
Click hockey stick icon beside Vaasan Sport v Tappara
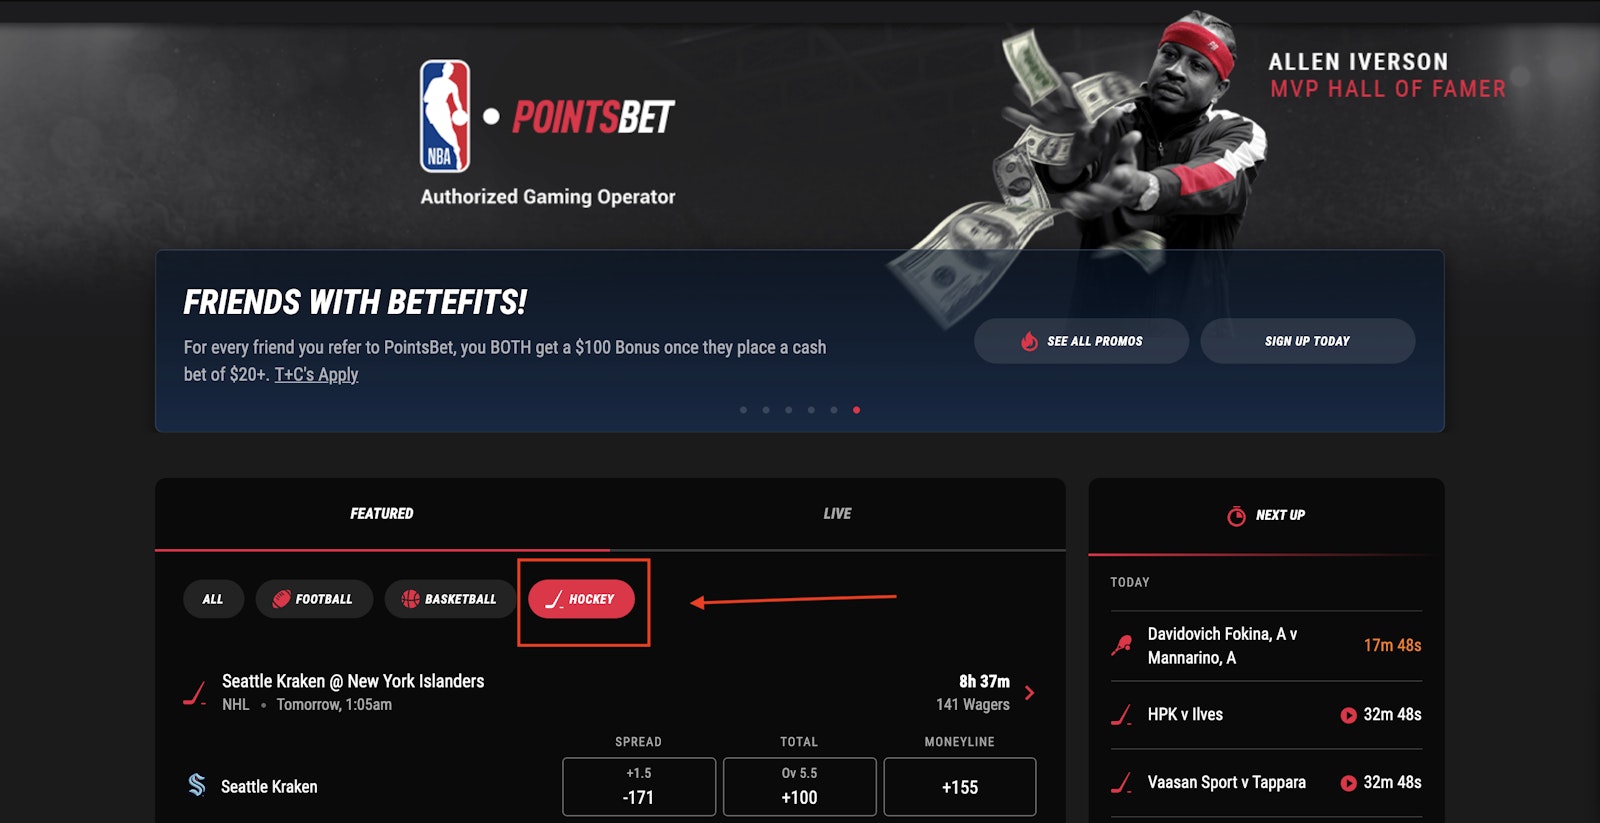pos(1122,783)
